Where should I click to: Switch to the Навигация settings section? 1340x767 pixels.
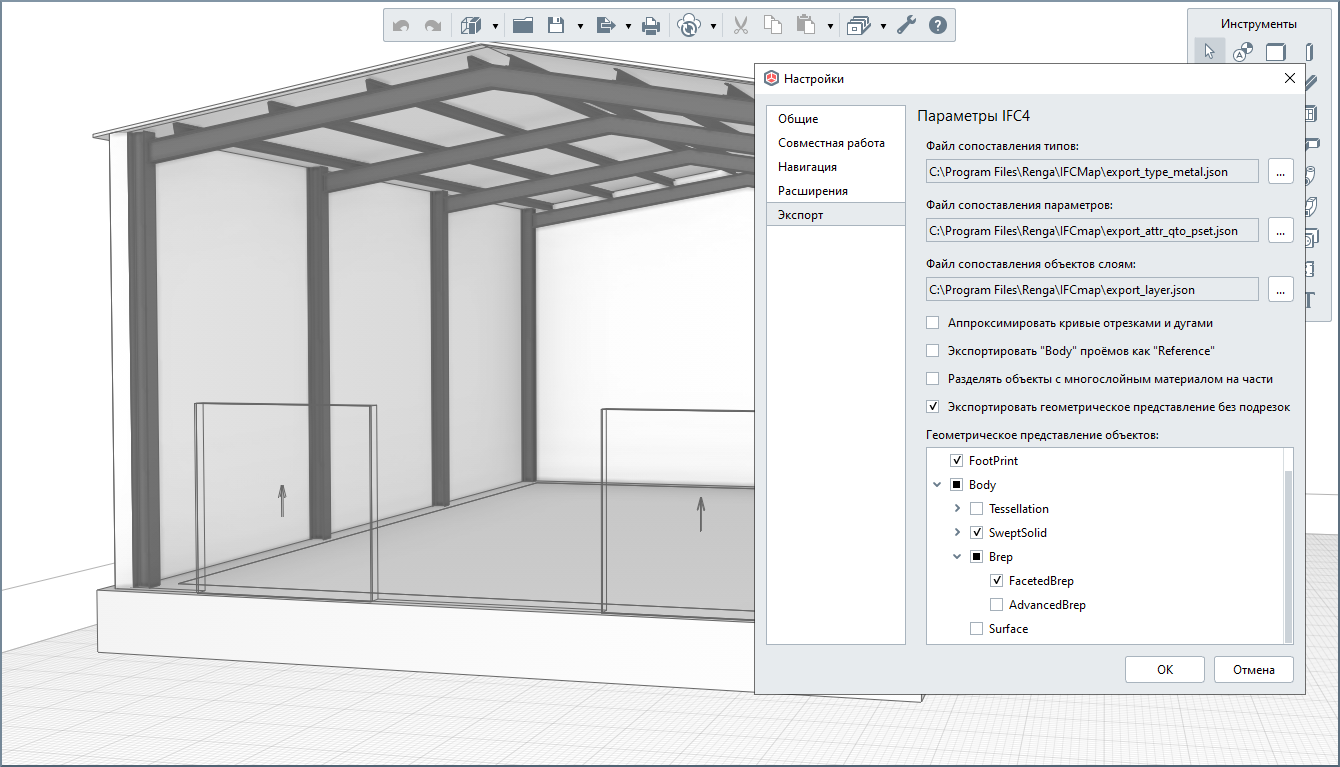pyautogui.click(x=807, y=167)
